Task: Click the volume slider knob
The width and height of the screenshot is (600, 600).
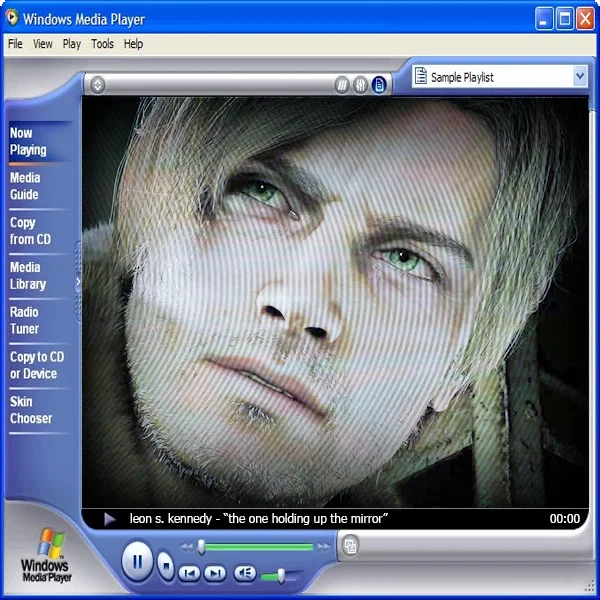Action: pos(281,576)
